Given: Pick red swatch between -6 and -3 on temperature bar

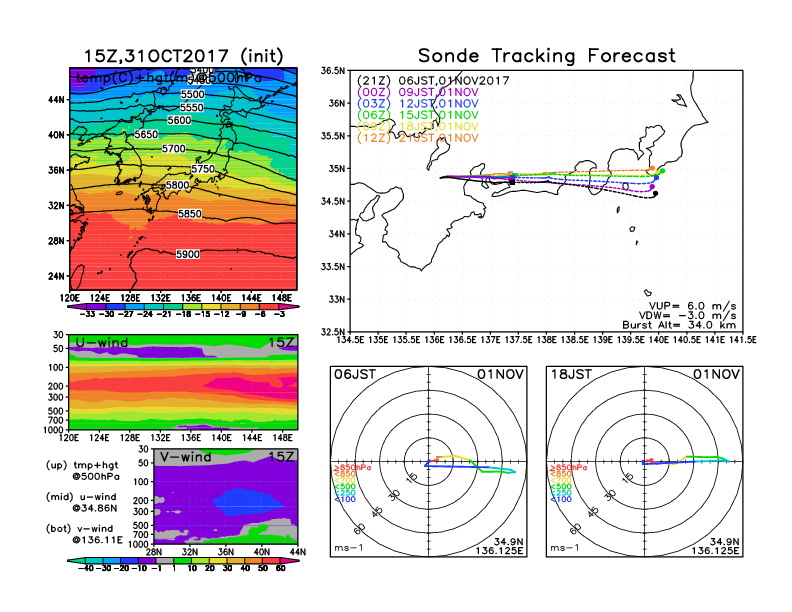Looking at the screenshot, I should (268, 307).
